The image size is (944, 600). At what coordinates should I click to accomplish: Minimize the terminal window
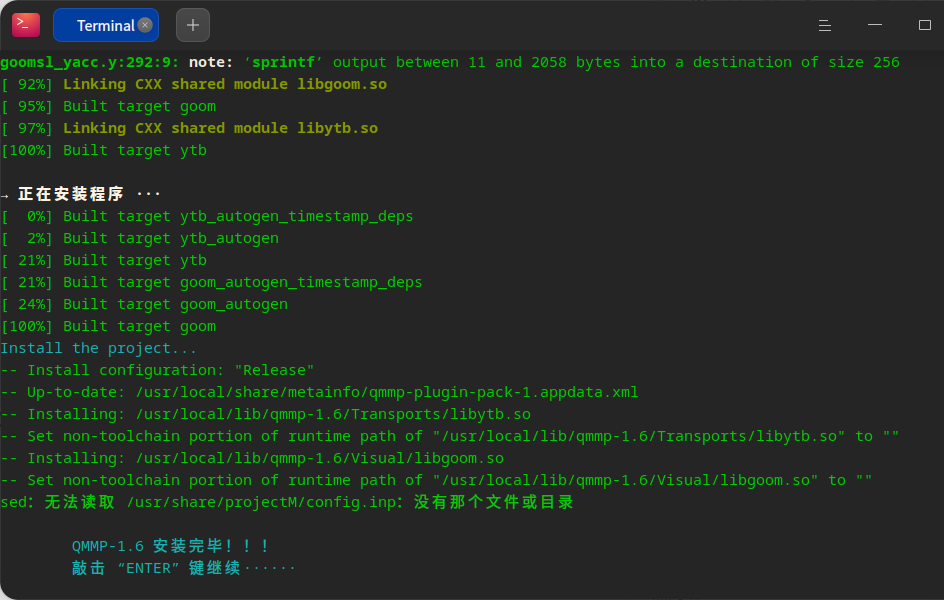(x=875, y=25)
